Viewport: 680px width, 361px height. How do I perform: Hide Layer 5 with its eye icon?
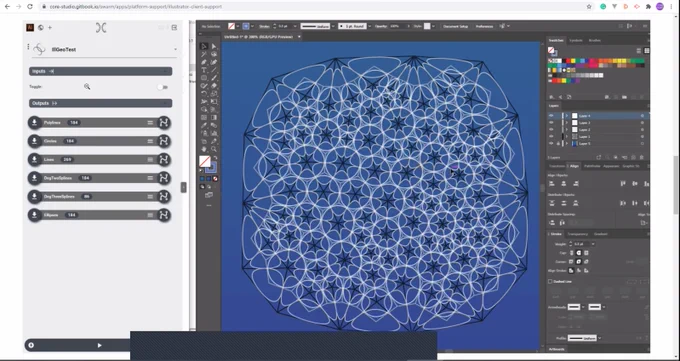551,144
